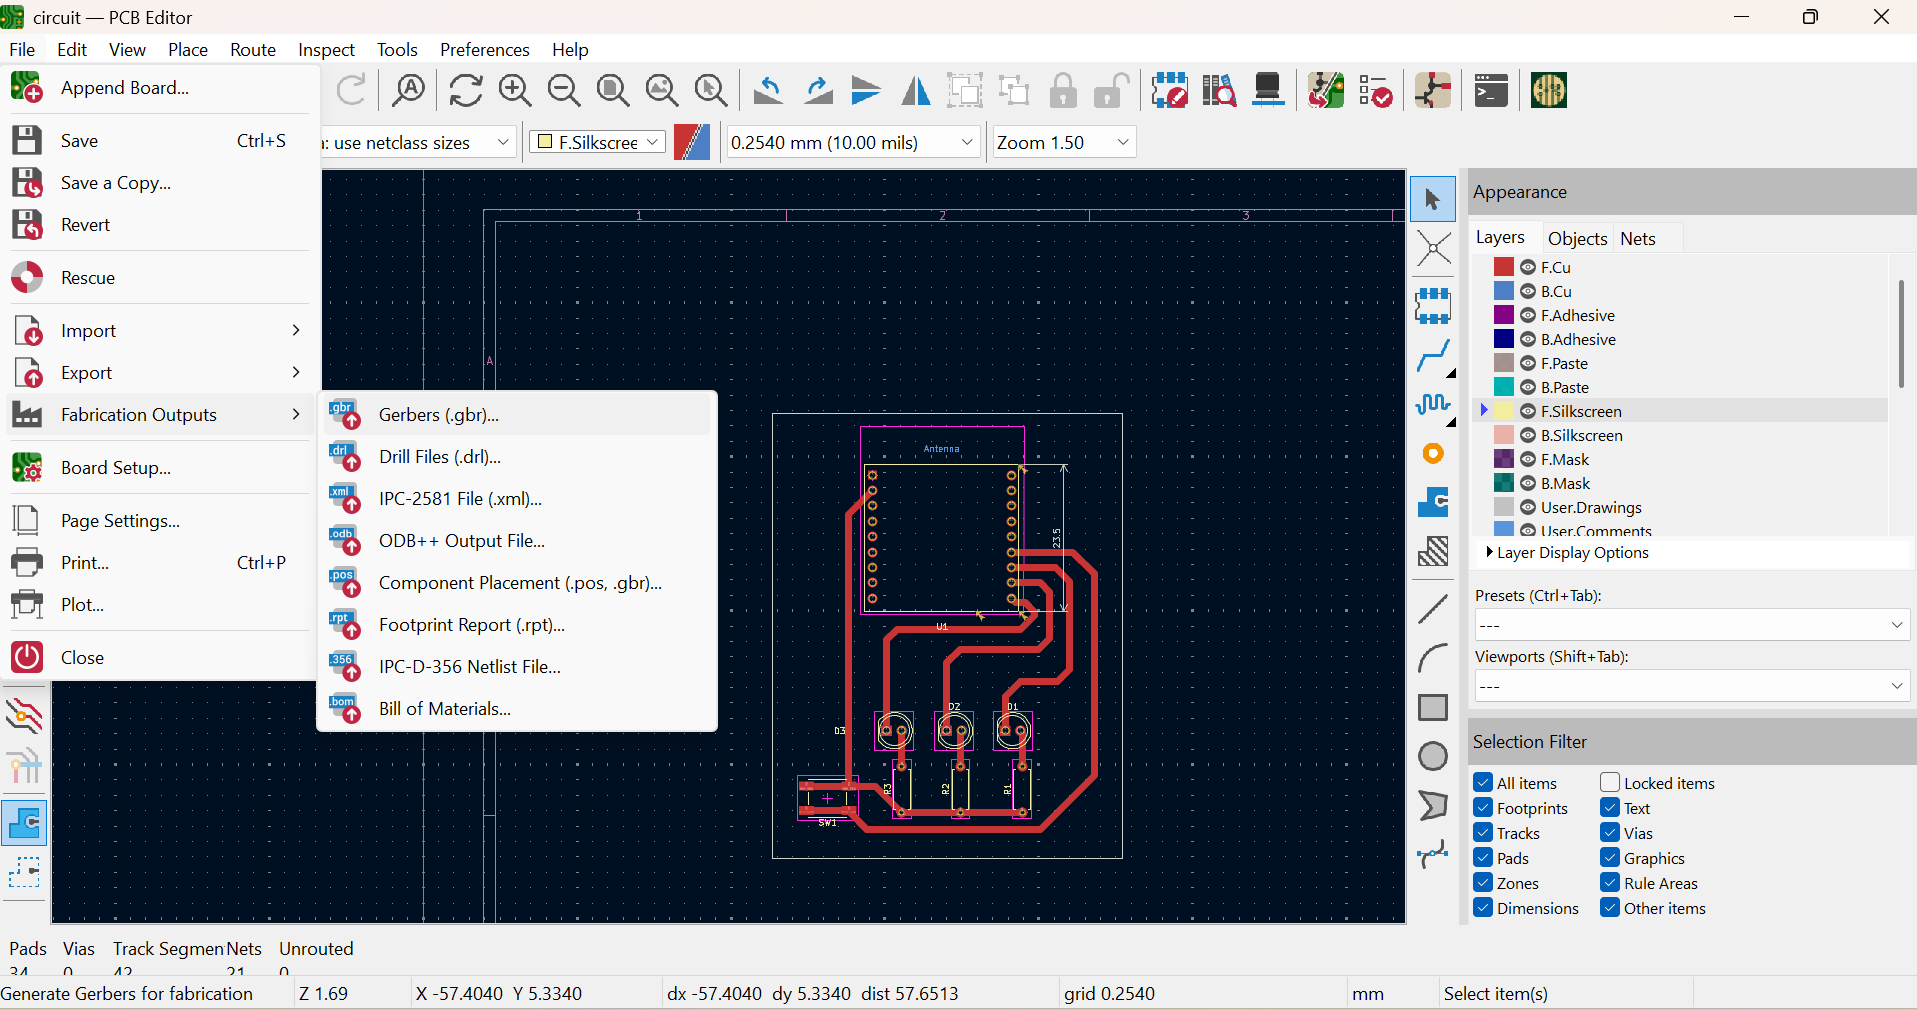Open the Scripting Console icon
This screenshot has width=1917, height=1010.
[x=1490, y=91]
